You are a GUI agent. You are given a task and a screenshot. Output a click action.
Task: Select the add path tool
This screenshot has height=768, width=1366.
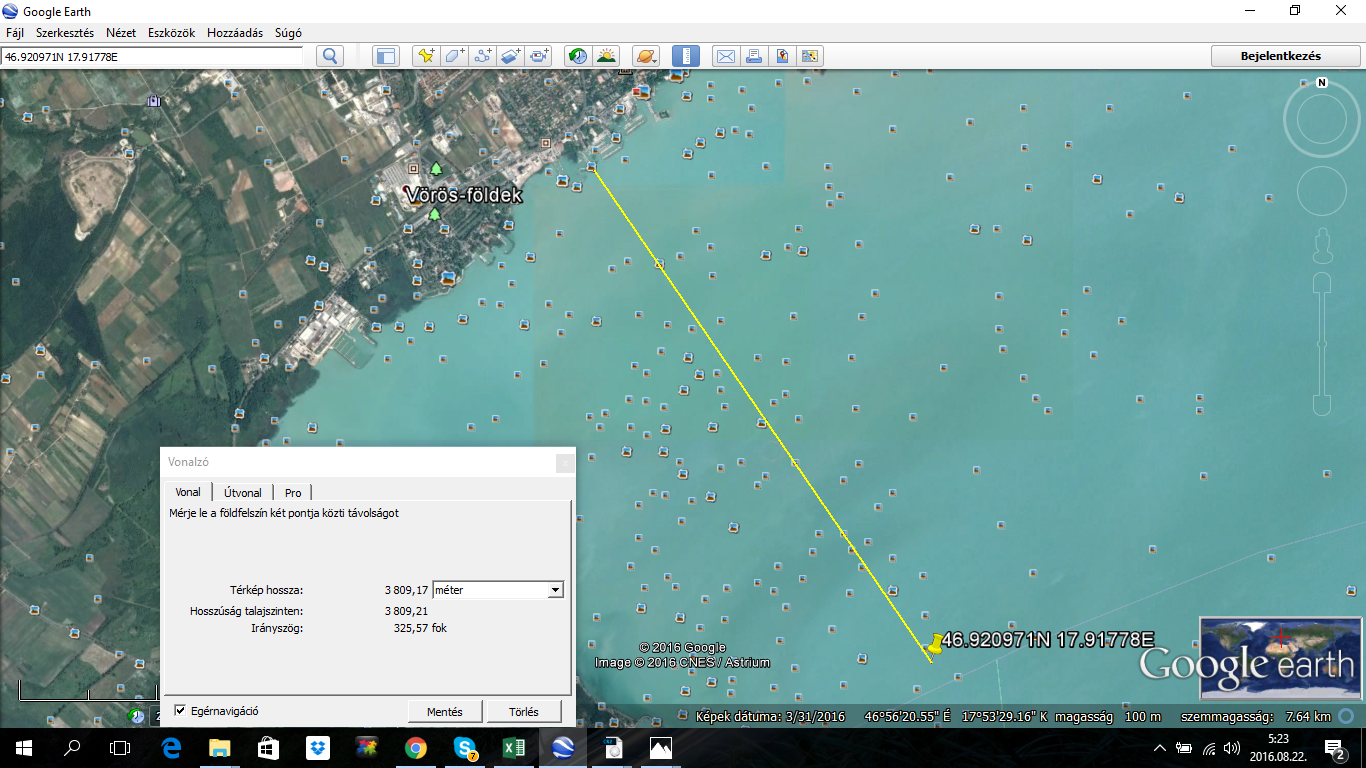(x=483, y=56)
